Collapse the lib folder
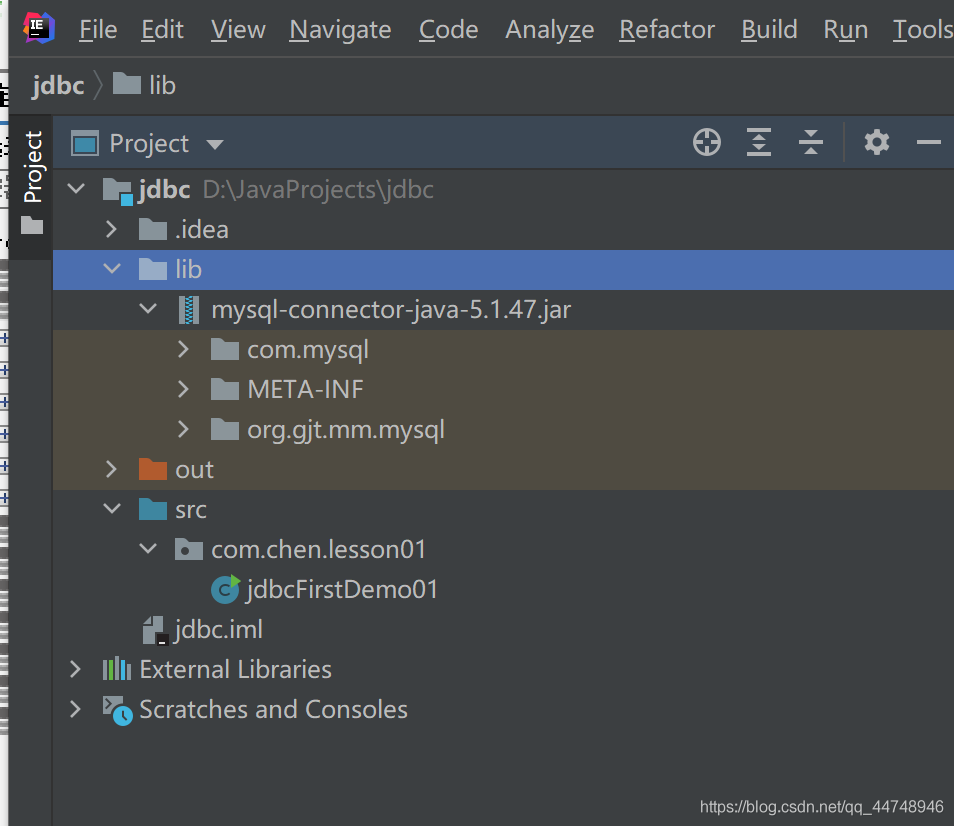This screenshot has width=954, height=826. point(112,268)
